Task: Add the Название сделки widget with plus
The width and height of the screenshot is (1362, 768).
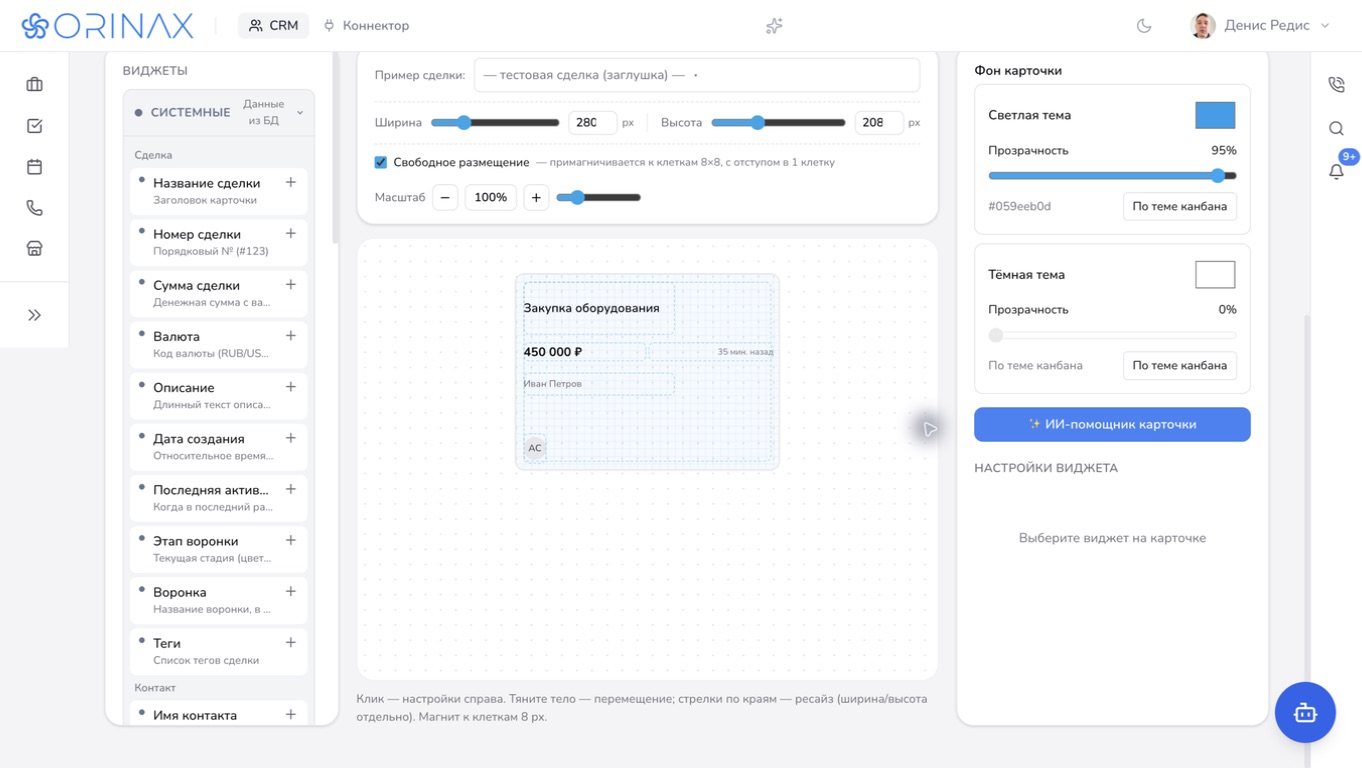Action: (291, 183)
